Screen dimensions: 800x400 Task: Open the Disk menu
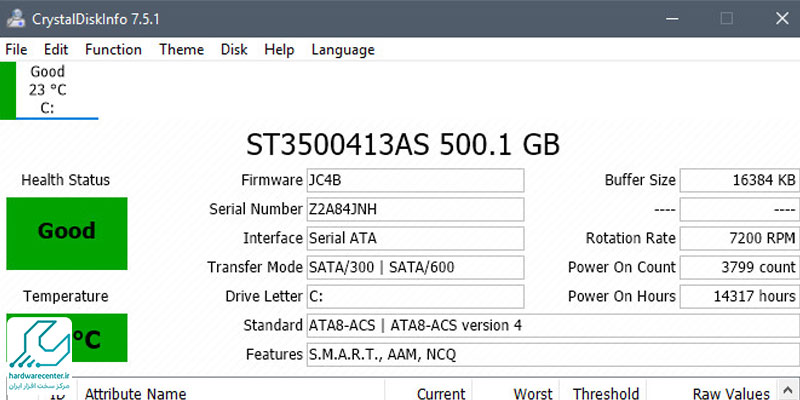(234, 49)
